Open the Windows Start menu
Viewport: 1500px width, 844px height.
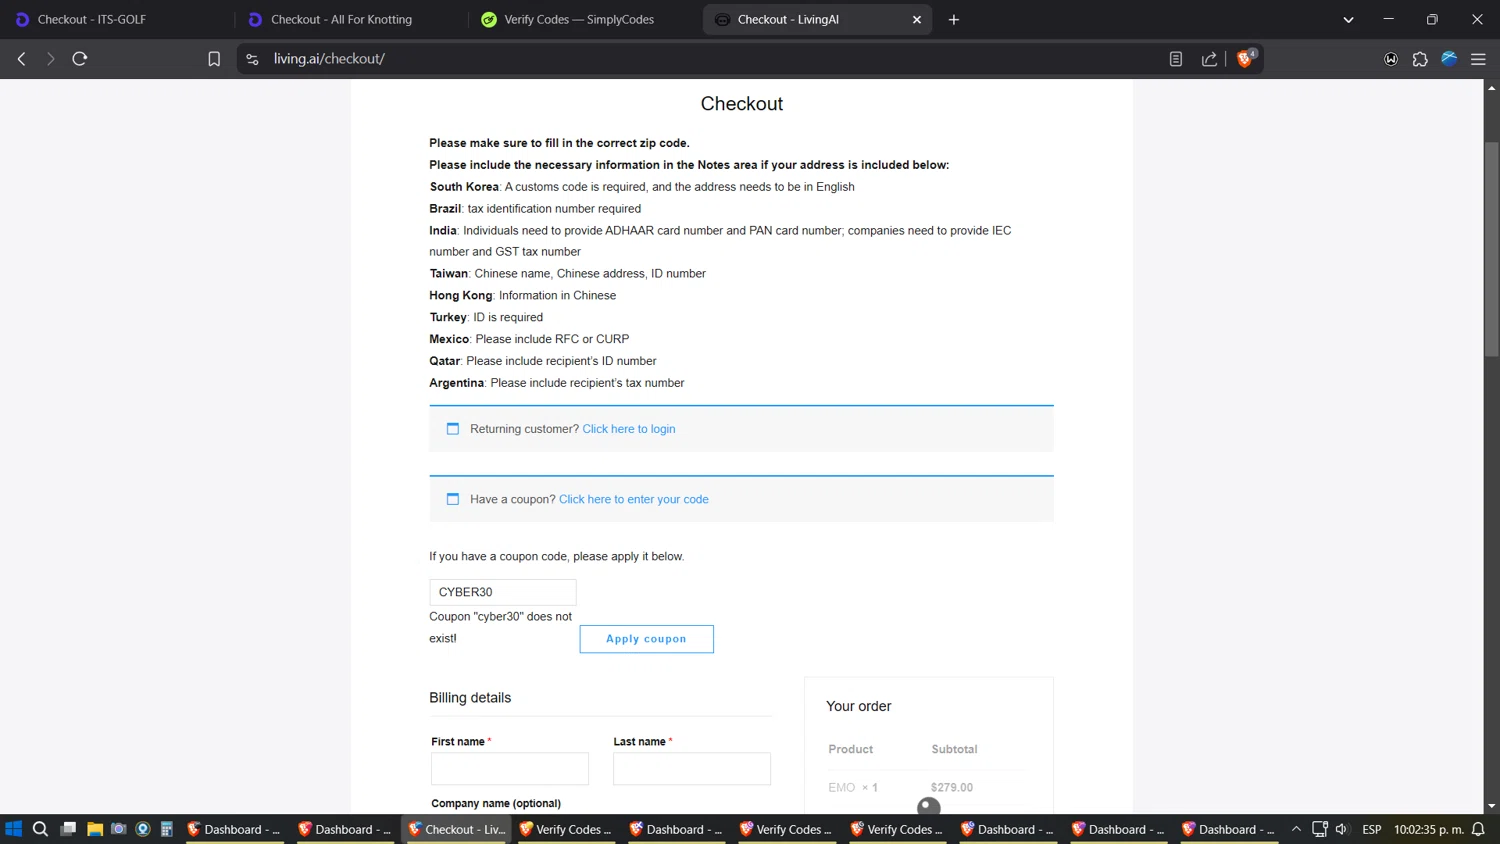click(x=14, y=829)
